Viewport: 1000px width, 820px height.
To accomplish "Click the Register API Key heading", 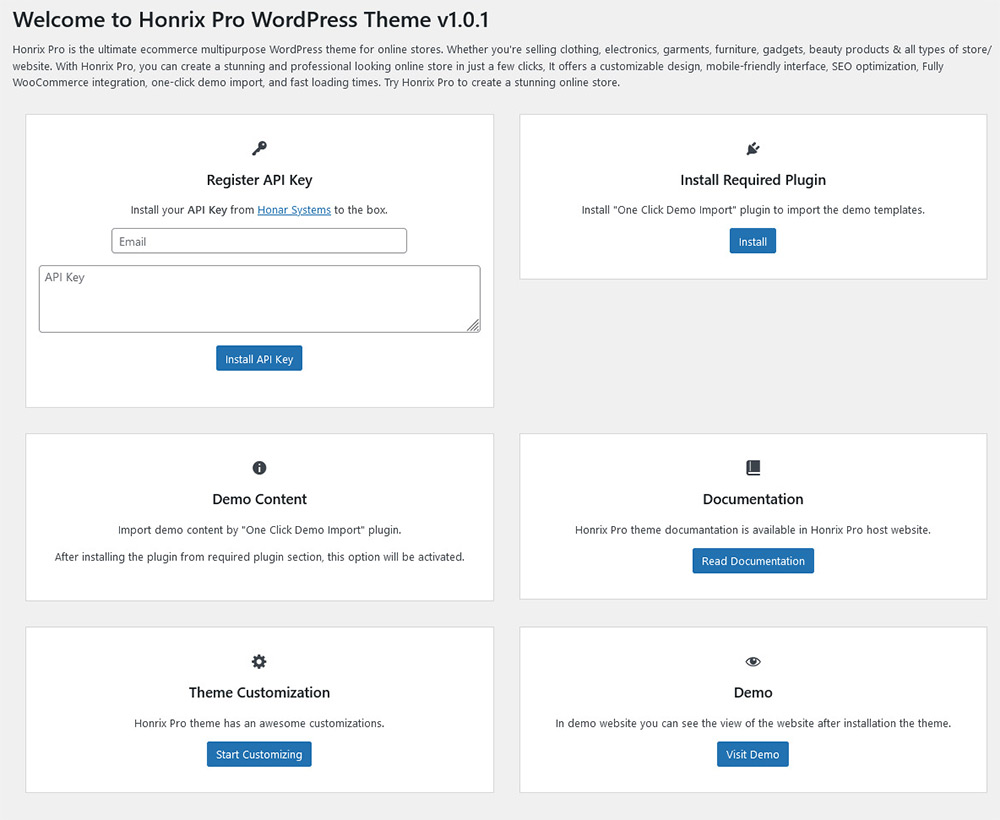I will (x=259, y=180).
